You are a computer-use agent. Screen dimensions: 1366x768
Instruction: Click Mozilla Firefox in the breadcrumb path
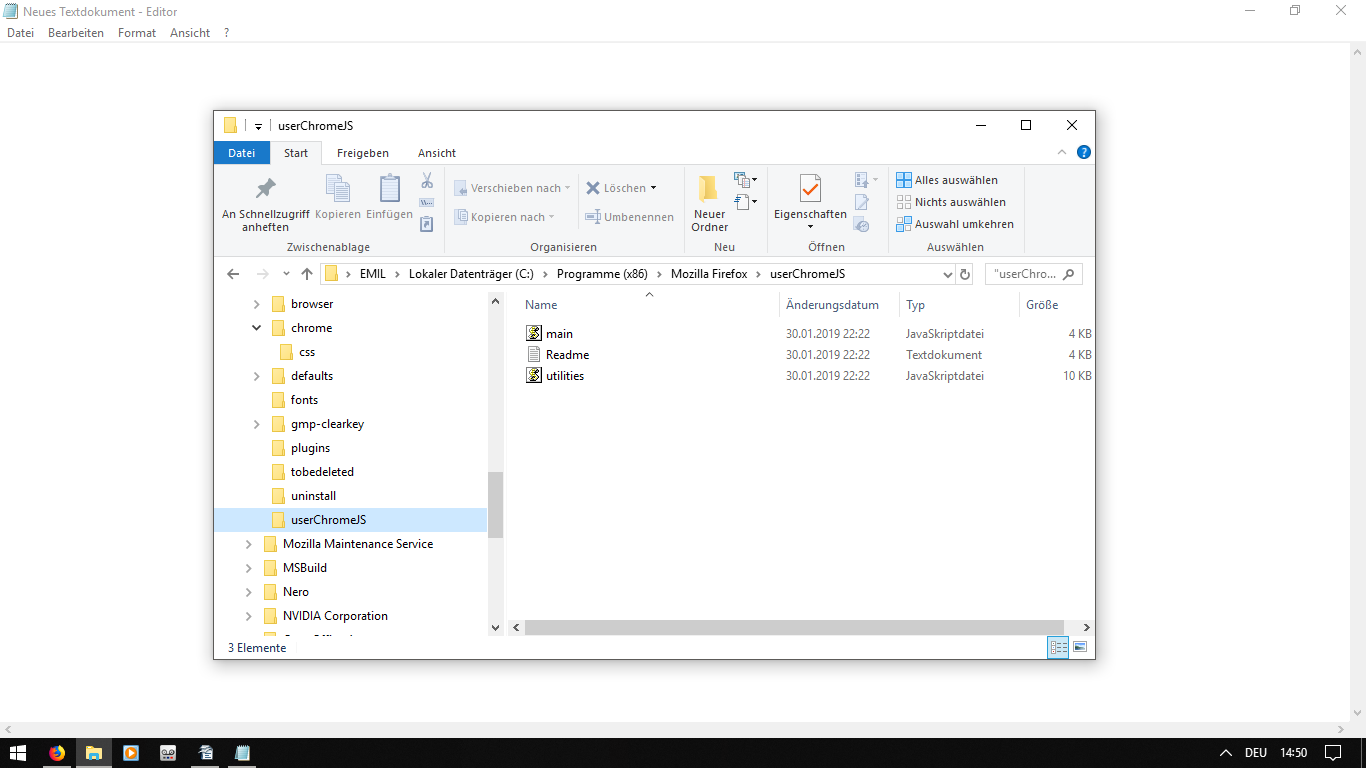(708, 274)
